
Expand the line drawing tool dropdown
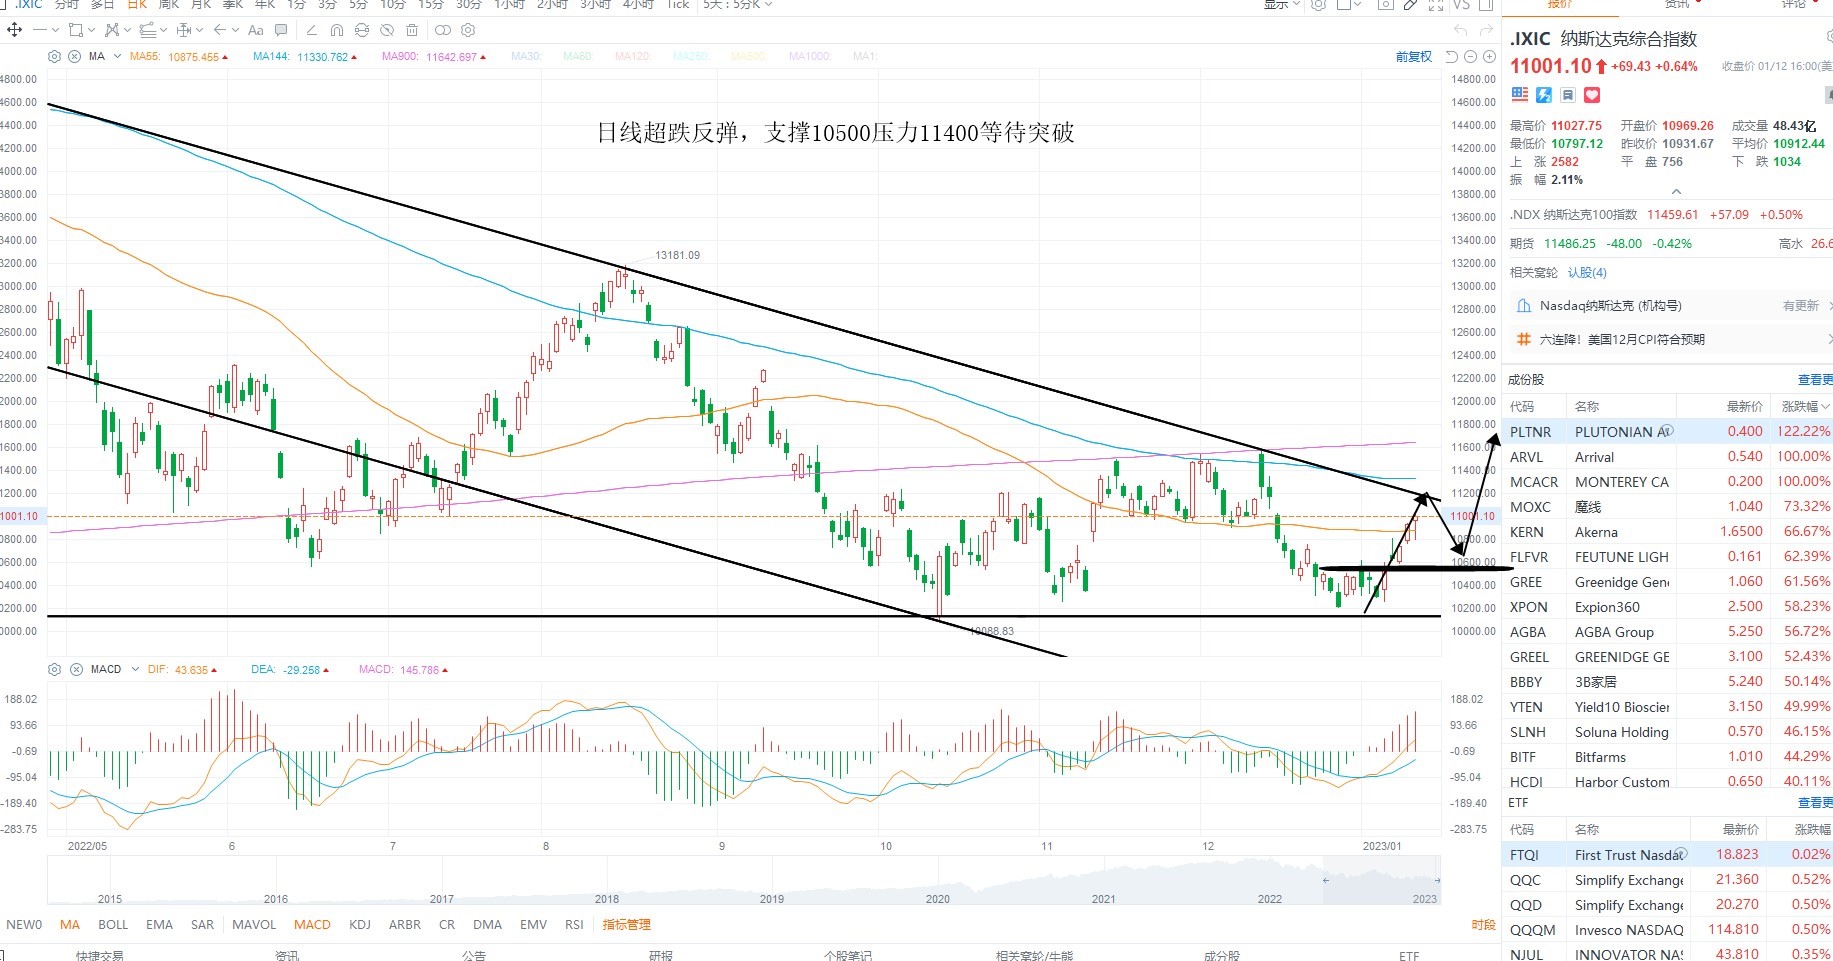tap(55, 30)
